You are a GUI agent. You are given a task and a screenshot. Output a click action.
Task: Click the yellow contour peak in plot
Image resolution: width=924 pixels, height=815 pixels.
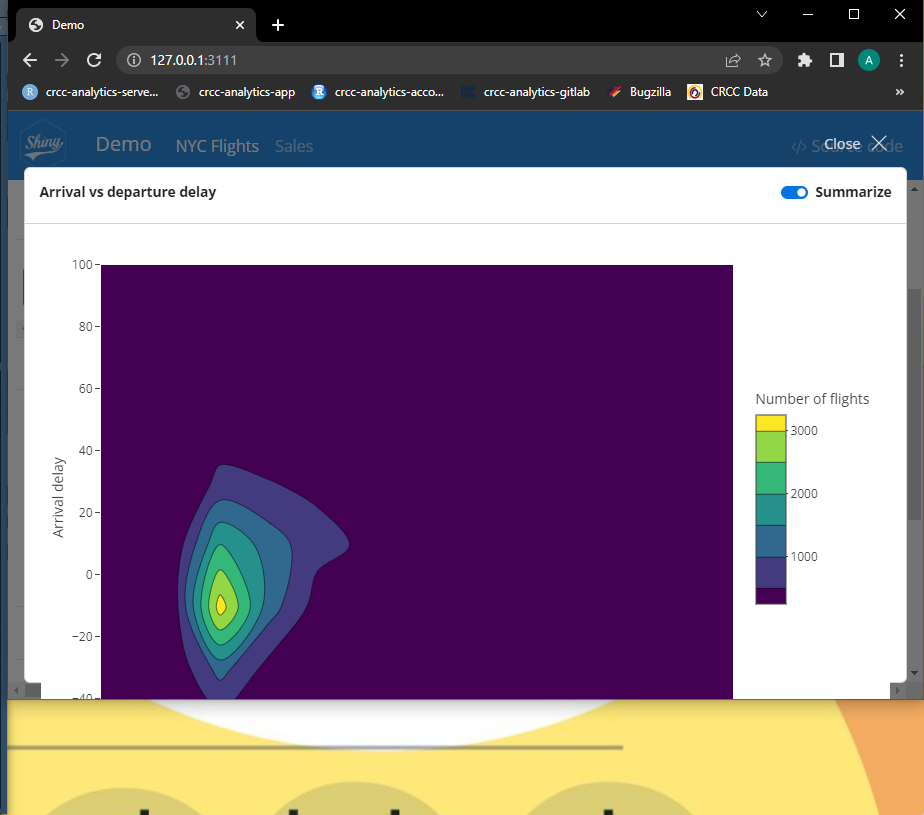[221, 605]
